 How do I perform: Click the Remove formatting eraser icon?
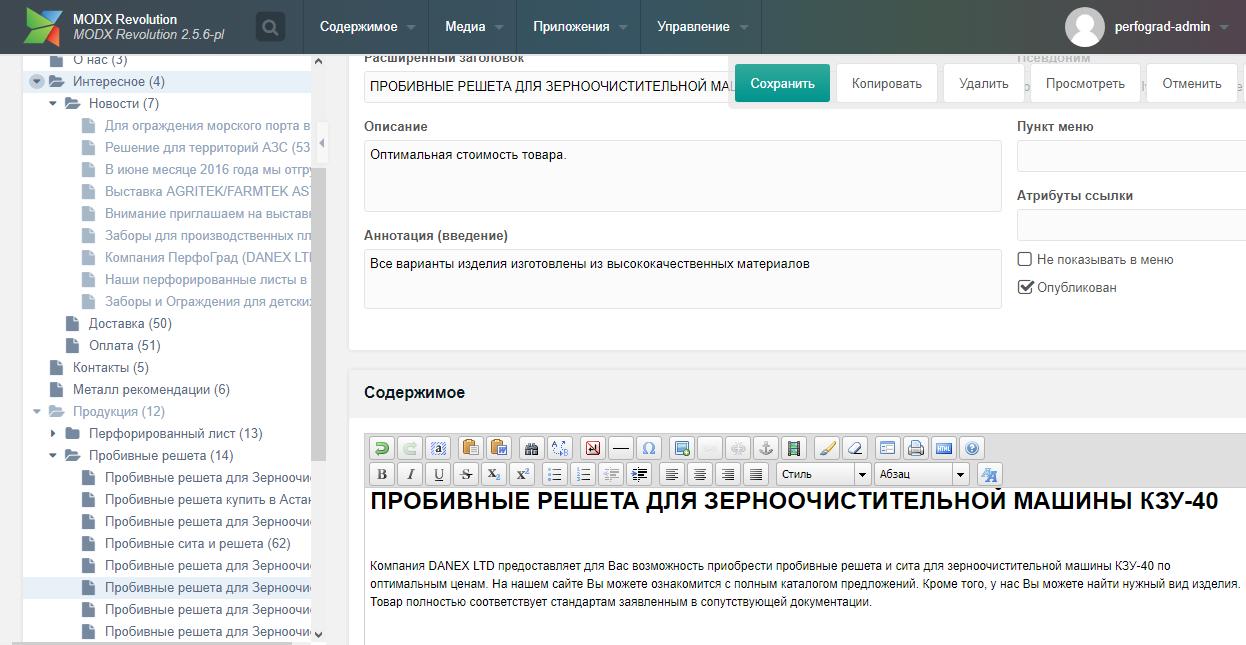(855, 448)
